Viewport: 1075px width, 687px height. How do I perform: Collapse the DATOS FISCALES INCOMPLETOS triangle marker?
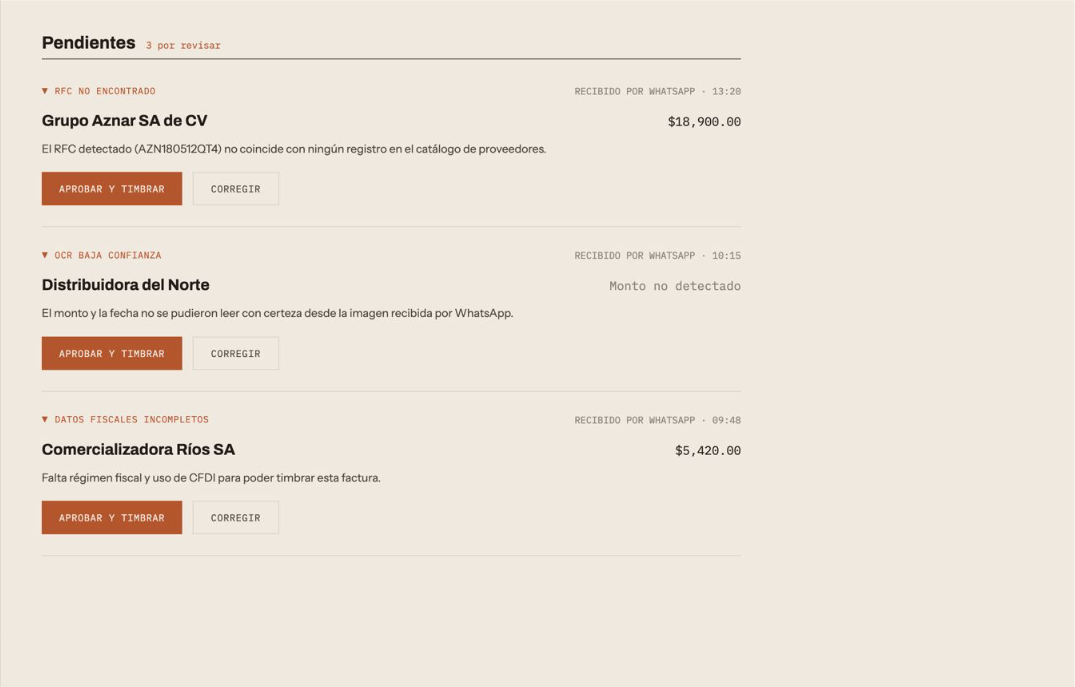tap(45, 420)
